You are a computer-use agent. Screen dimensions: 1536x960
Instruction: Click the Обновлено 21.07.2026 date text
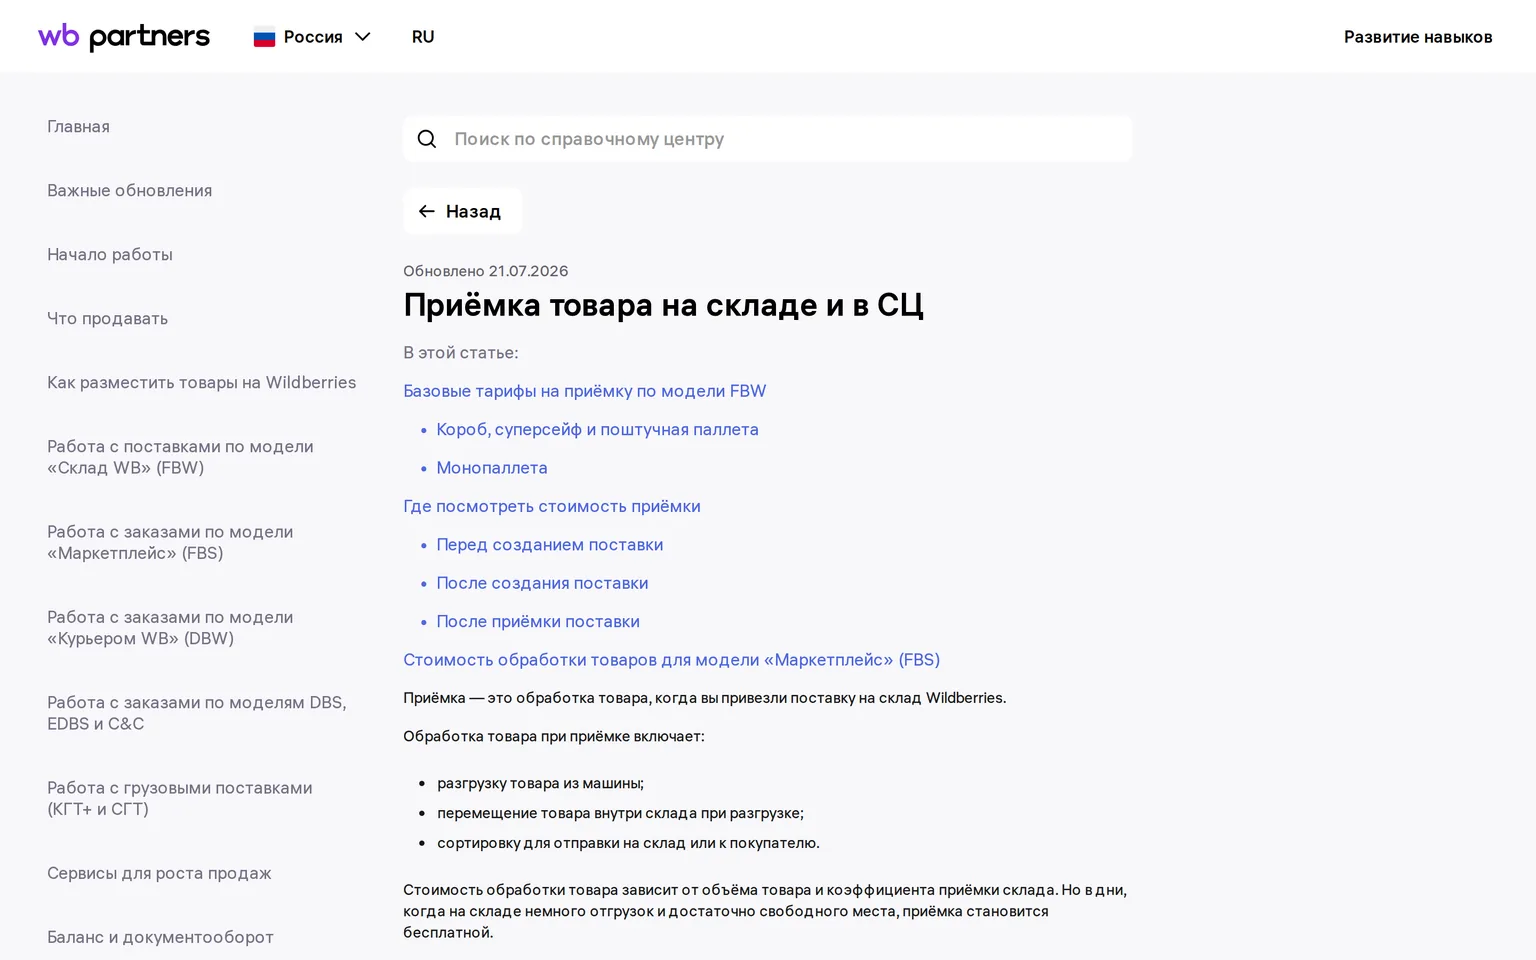[x=486, y=271]
